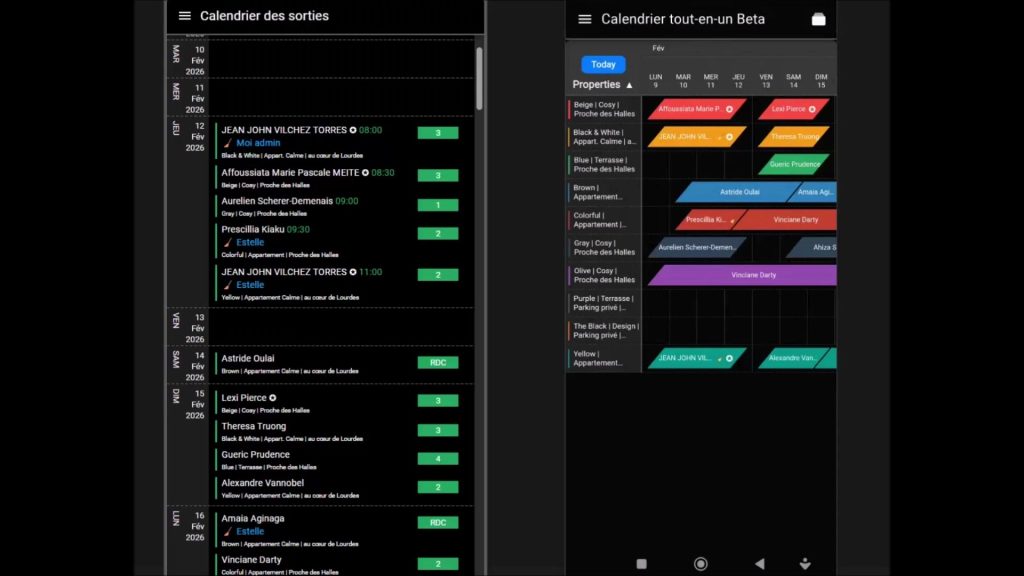Click the departures list vertical scrollbar
Screen dimensions: 1024x576
click(x=479, y=80)
